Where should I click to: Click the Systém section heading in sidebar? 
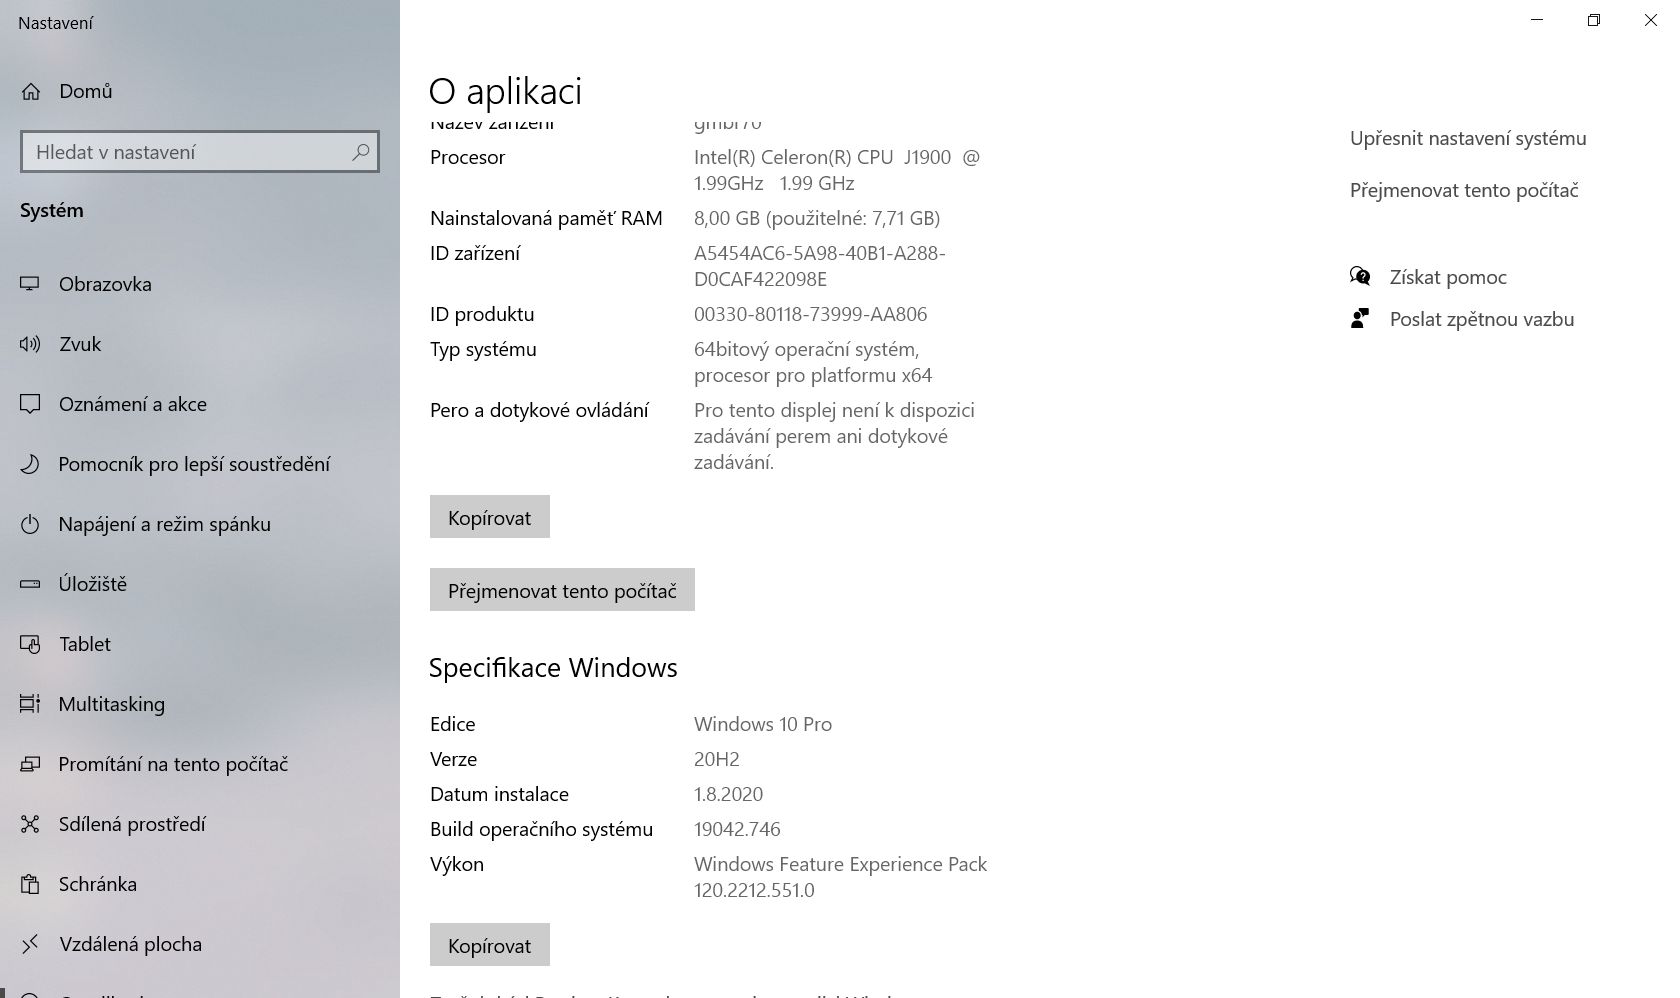[52, 210]
